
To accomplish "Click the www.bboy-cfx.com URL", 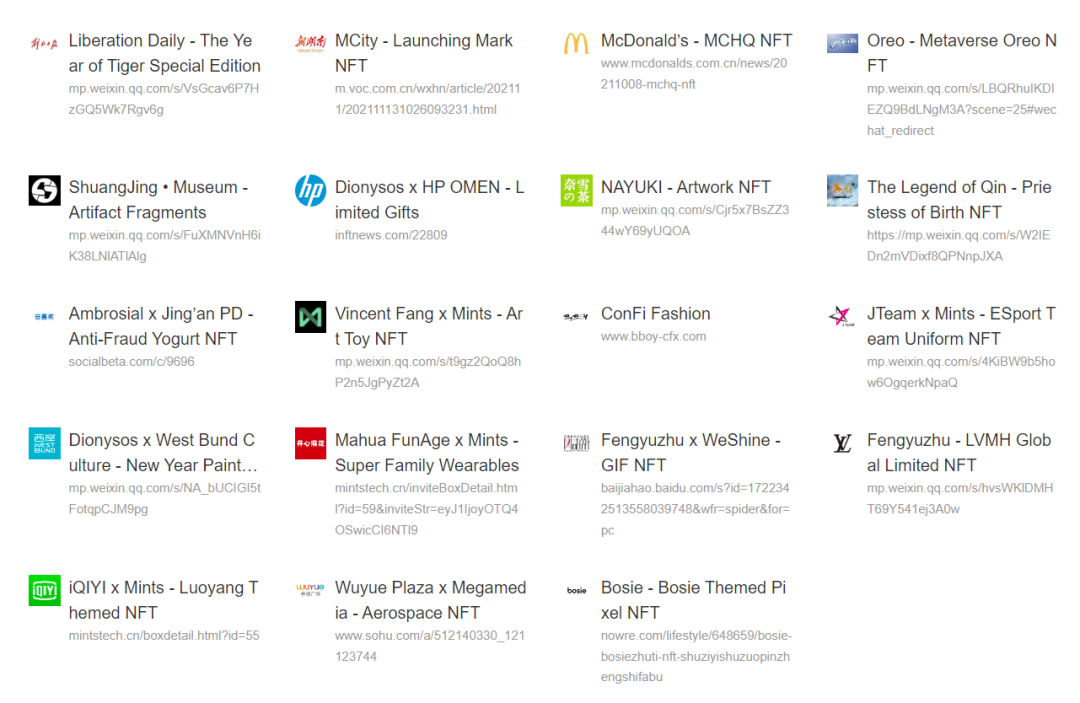I will [x=653, y=337].
